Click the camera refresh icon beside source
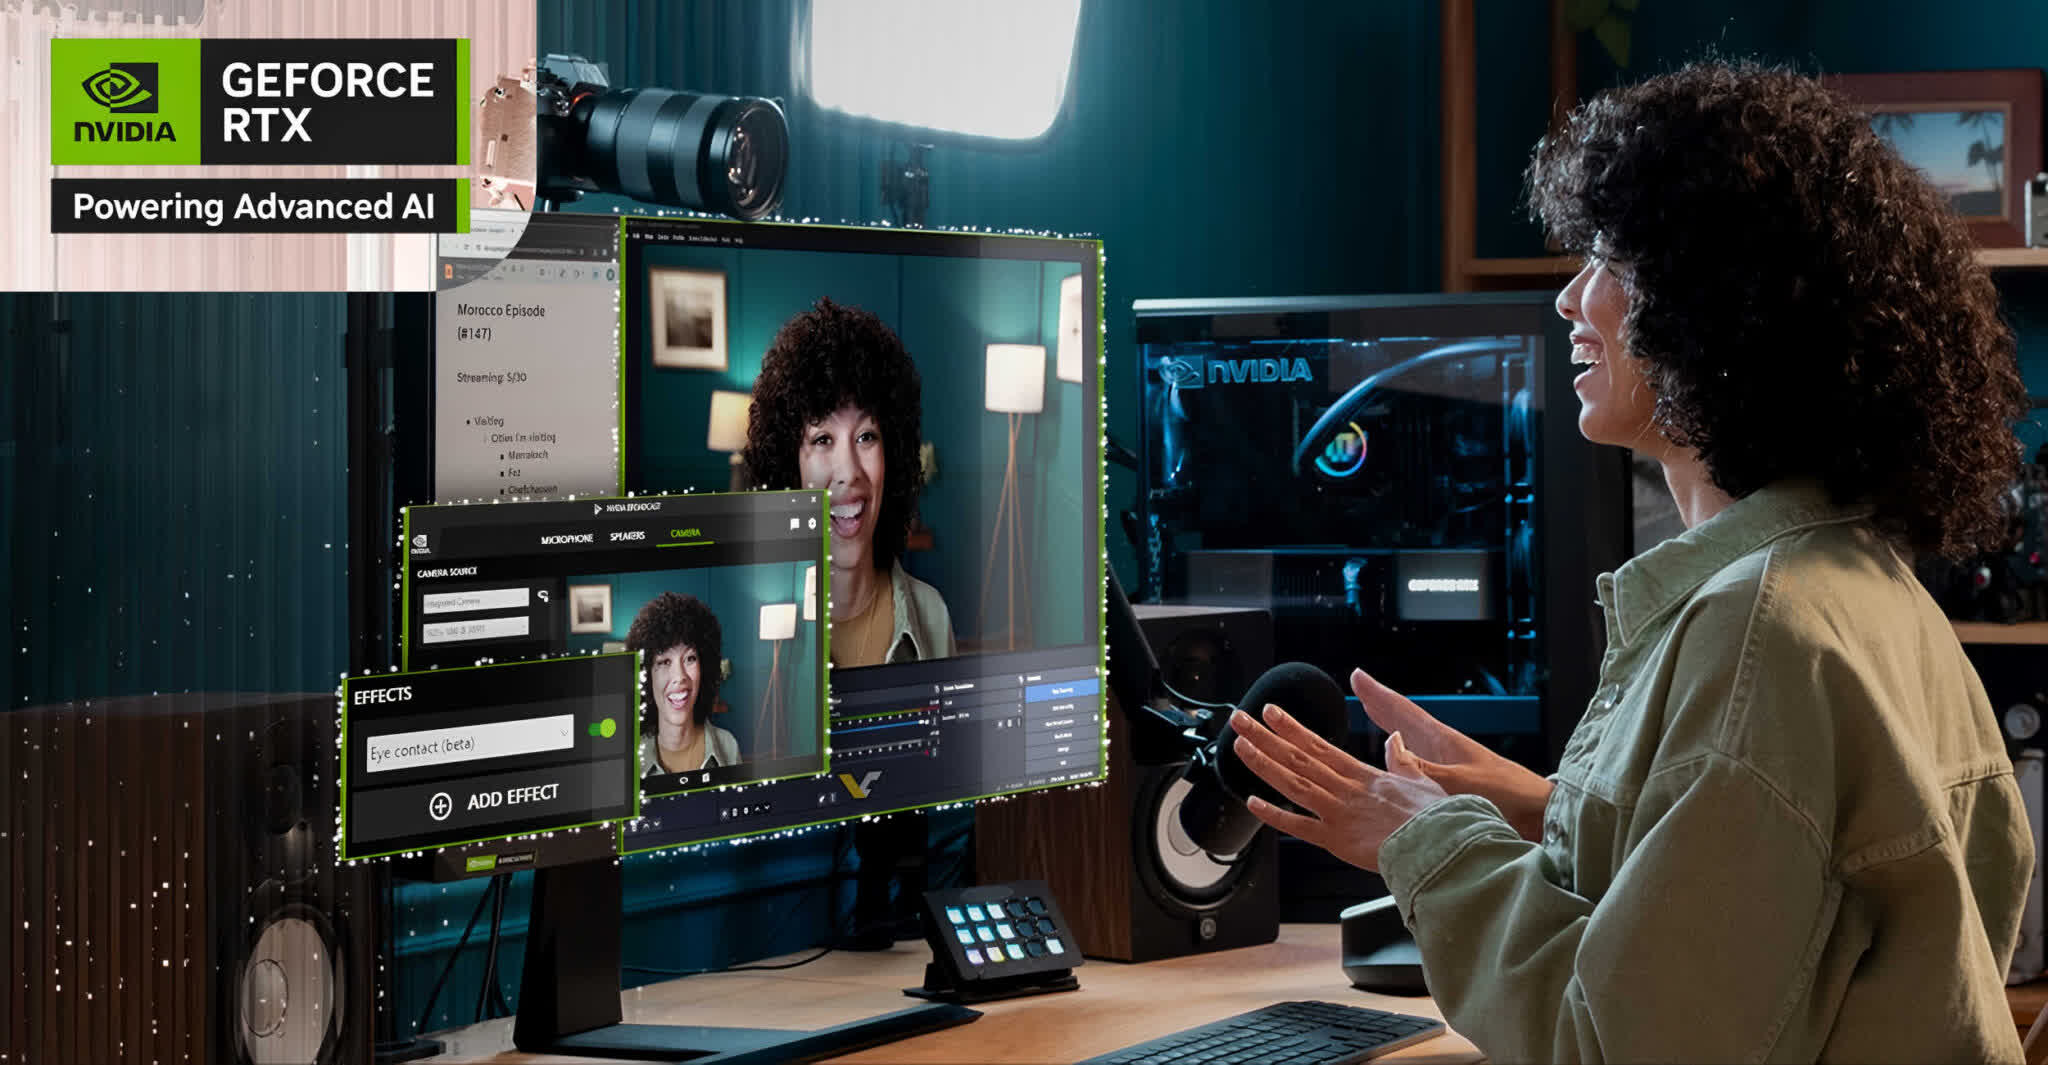The width and height of the screenshot is (2048, 1065). click(543, 596)
